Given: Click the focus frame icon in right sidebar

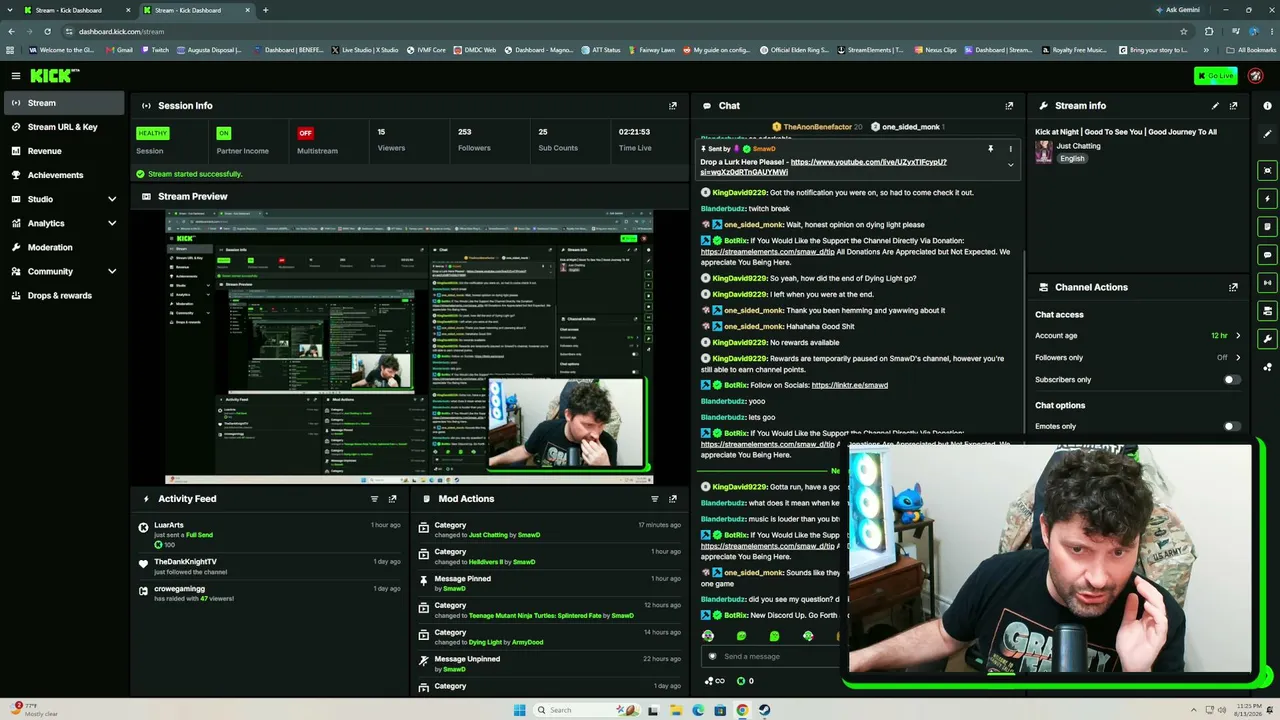Looking at the screenshot, I should (1268, 170).
